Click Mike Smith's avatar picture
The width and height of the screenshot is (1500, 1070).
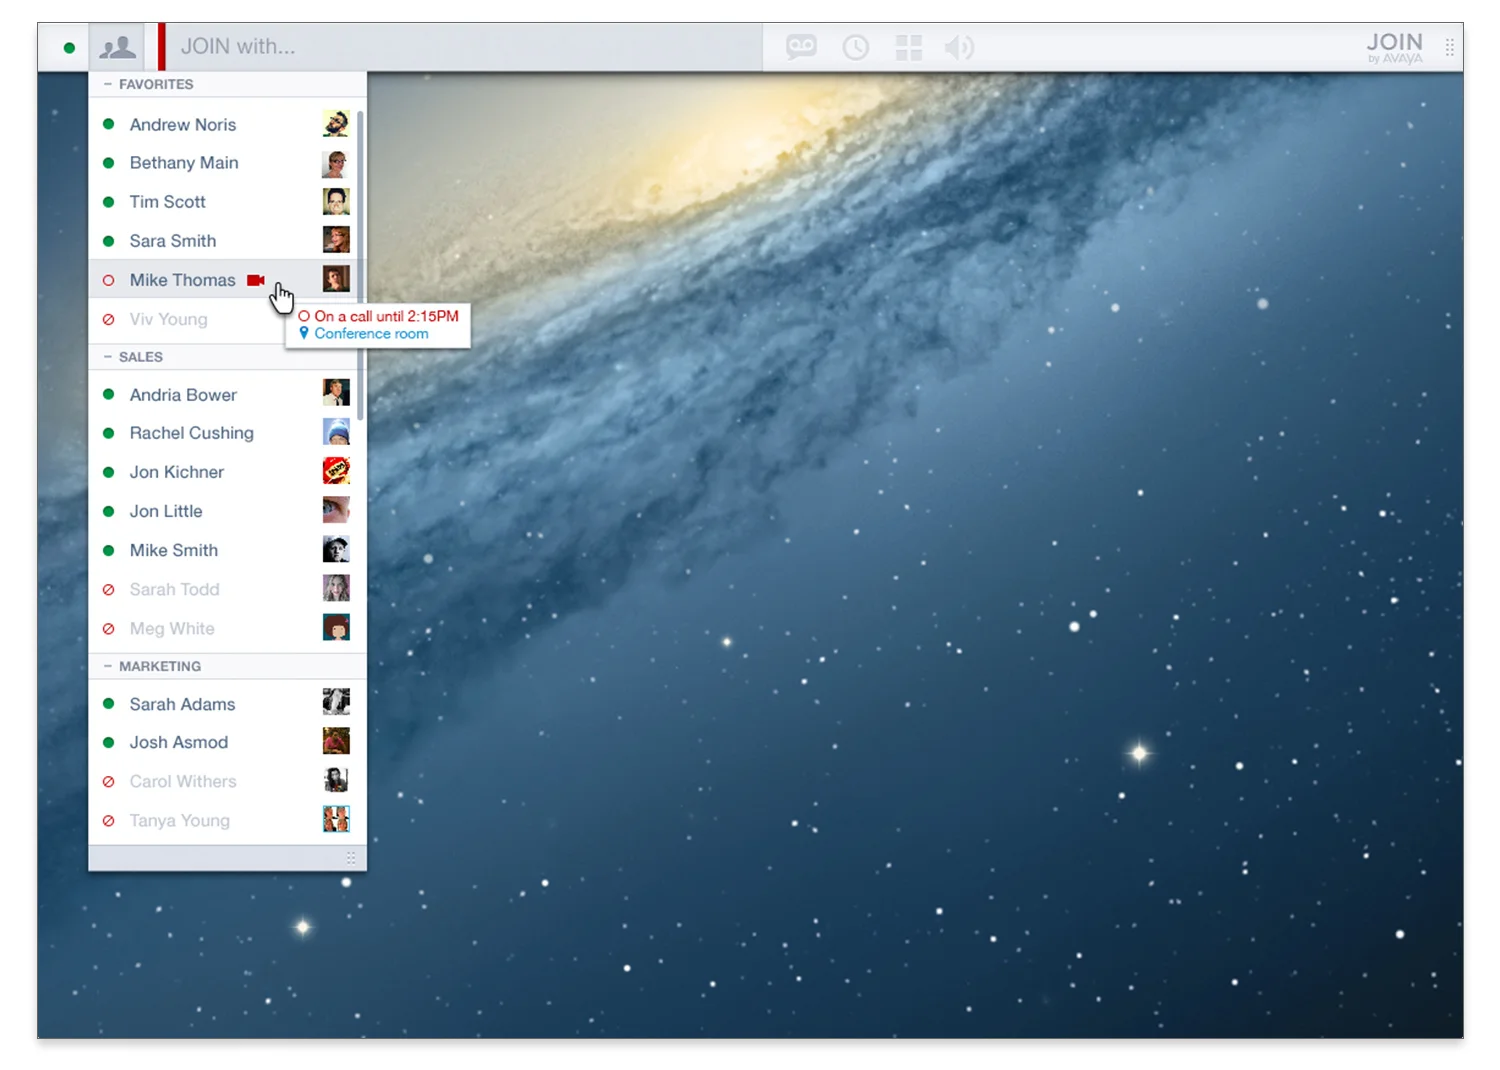tap(336, 549)
